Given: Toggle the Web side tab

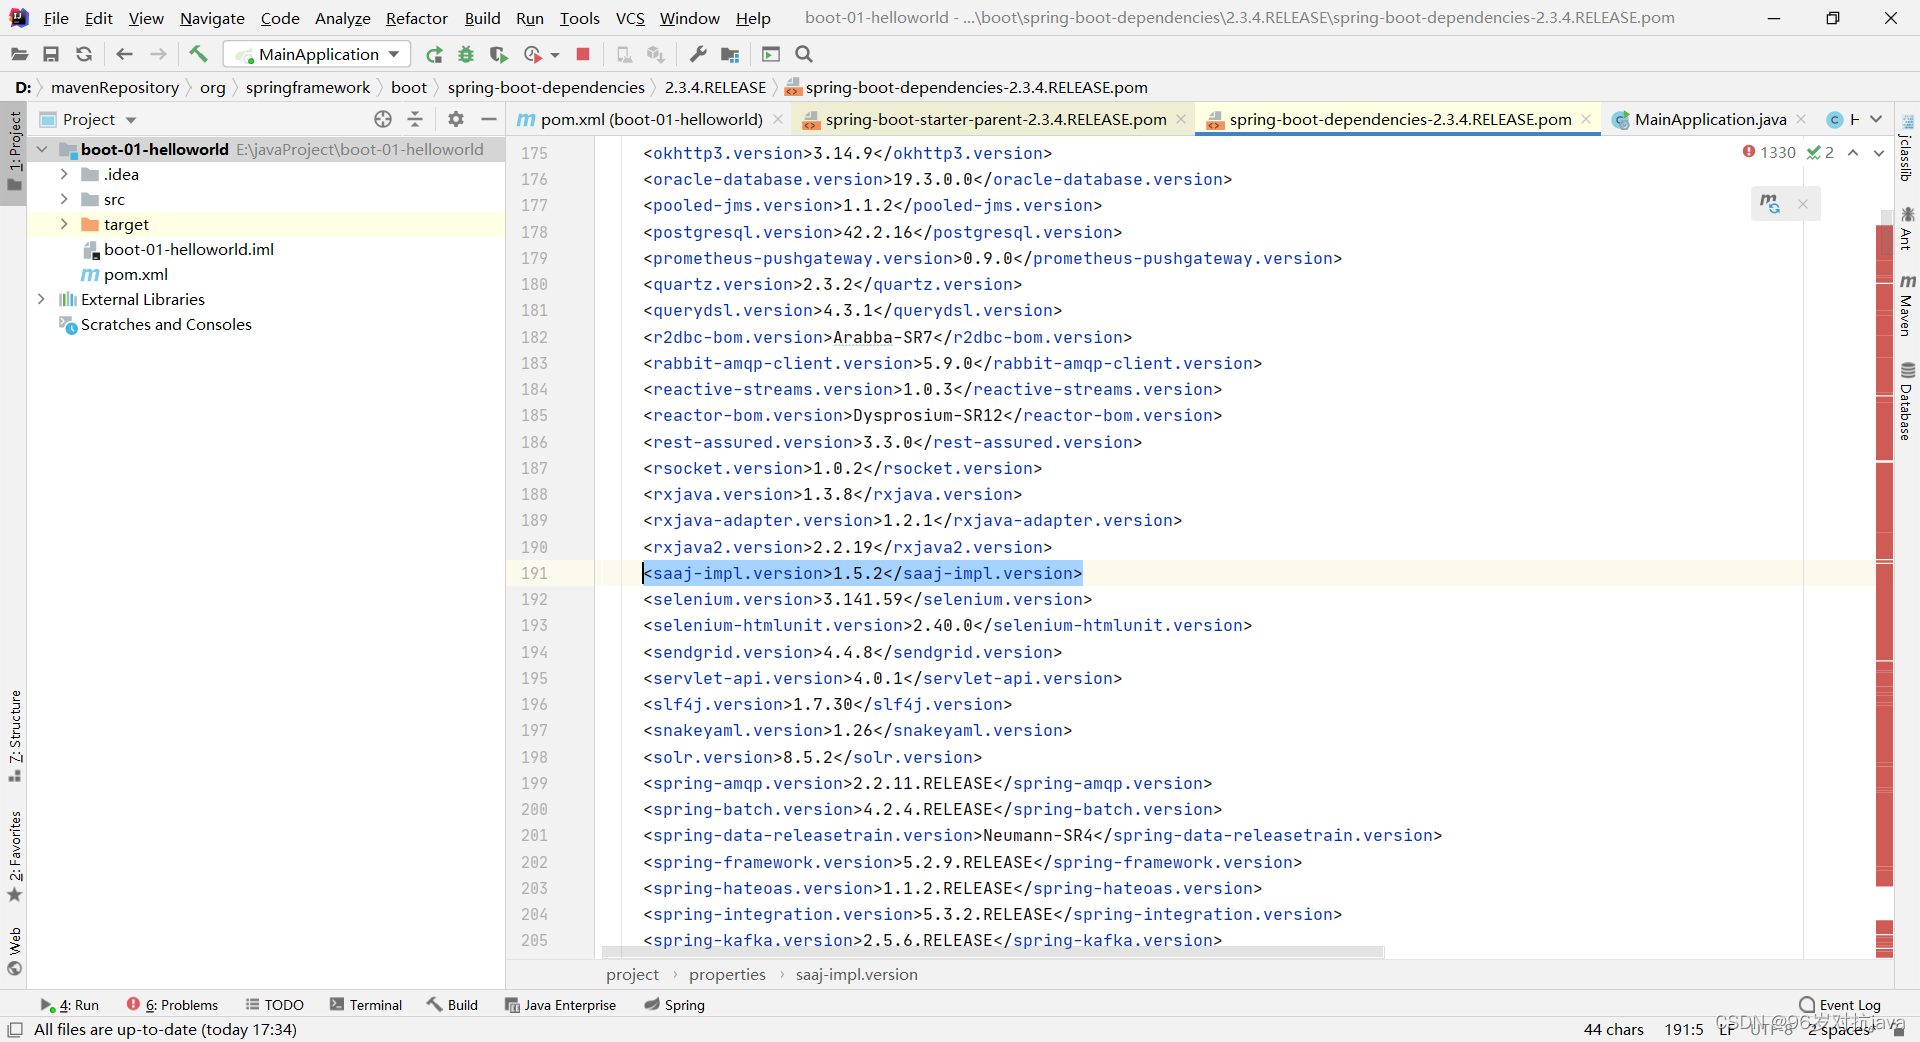Looking at the screenshot, I should 14,951.
